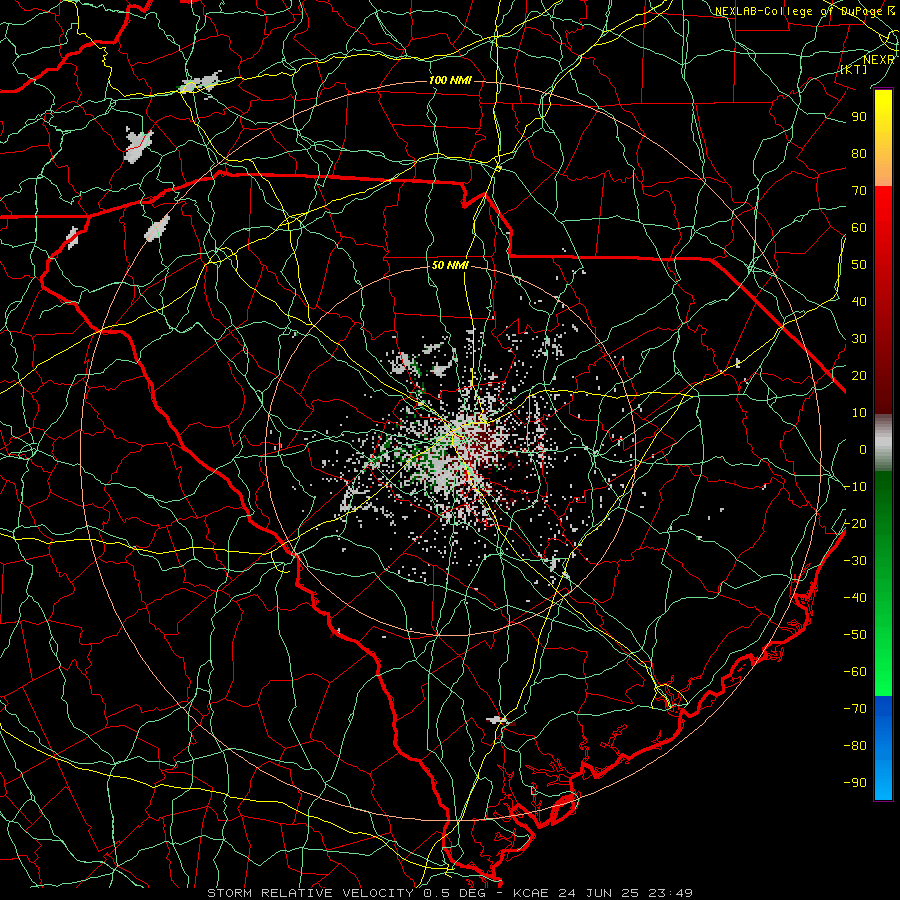Click the 23:49 timestamp

tap(670, 893)
